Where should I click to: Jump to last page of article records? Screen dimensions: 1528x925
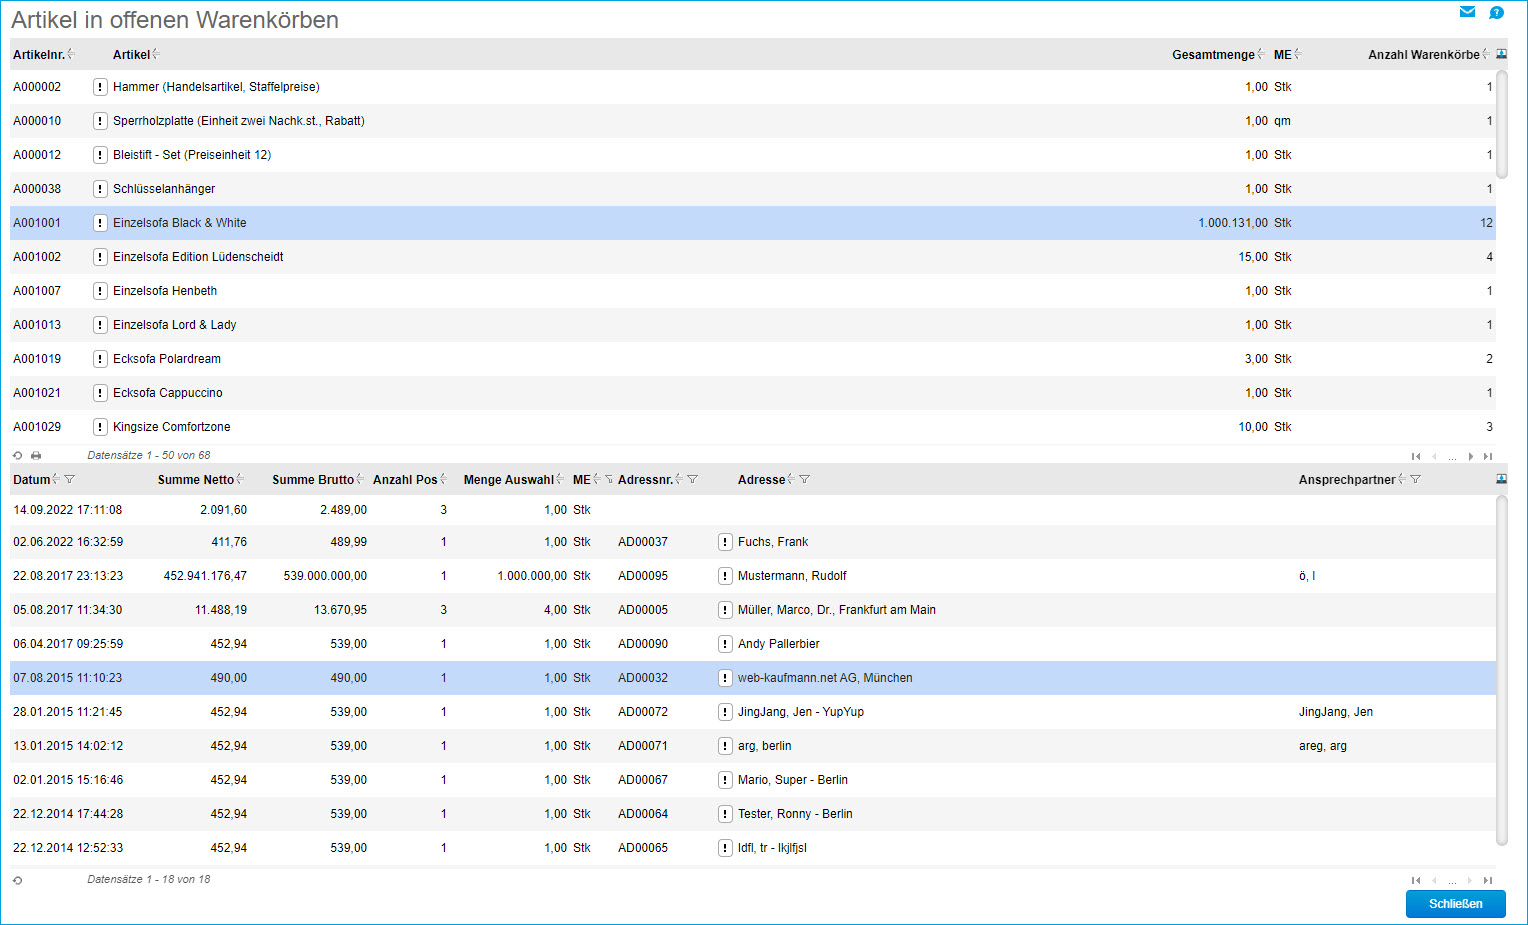coord(1488,456)
